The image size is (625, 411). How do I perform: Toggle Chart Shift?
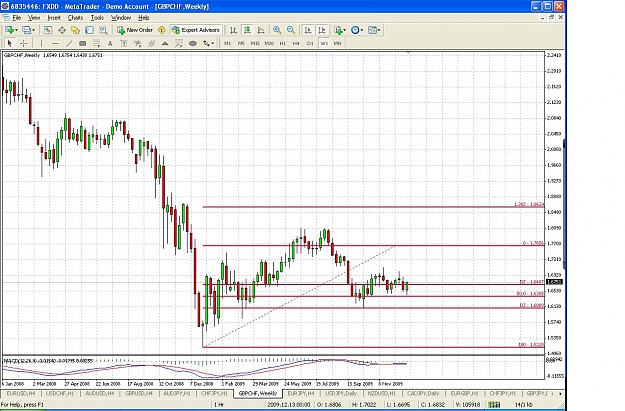(322, 30)
